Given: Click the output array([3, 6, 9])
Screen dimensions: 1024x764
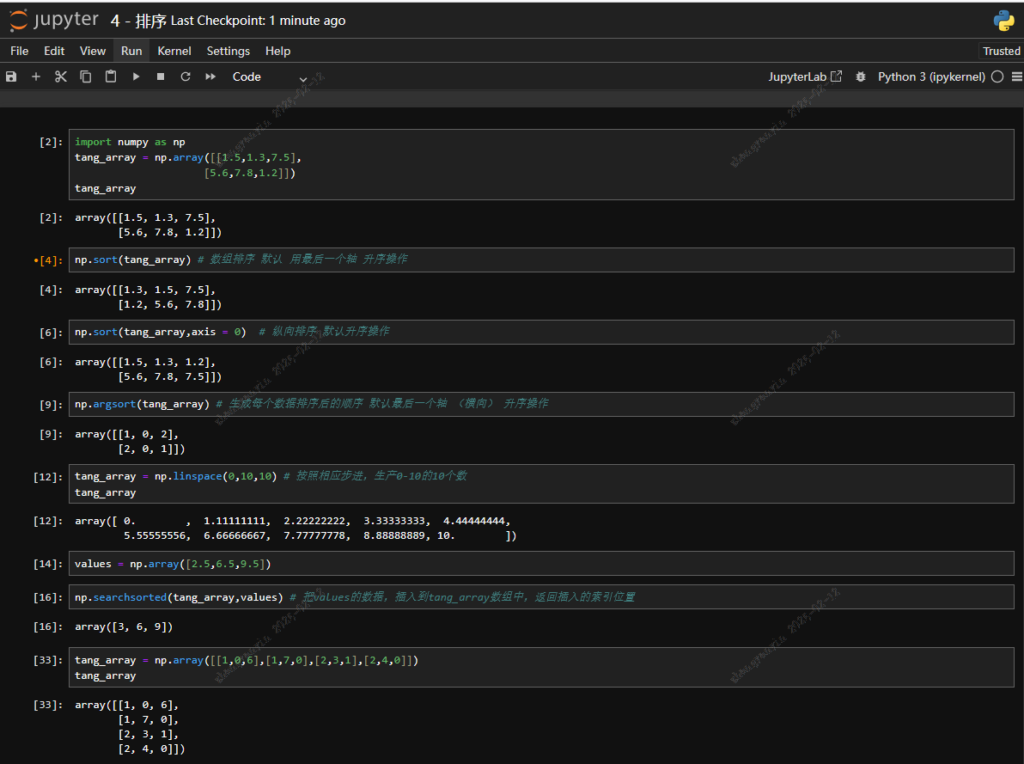Looking at the screenshot, I should coord(124,627).
